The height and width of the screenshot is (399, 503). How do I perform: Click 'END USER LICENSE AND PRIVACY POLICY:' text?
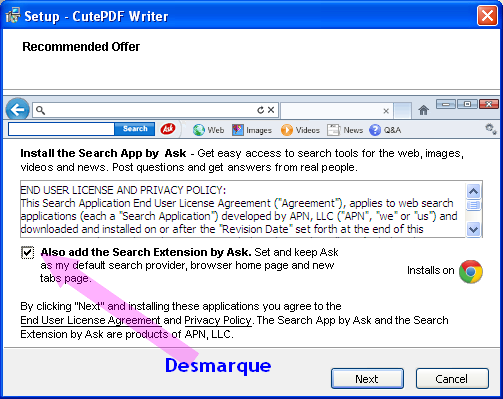coord(123,190)
